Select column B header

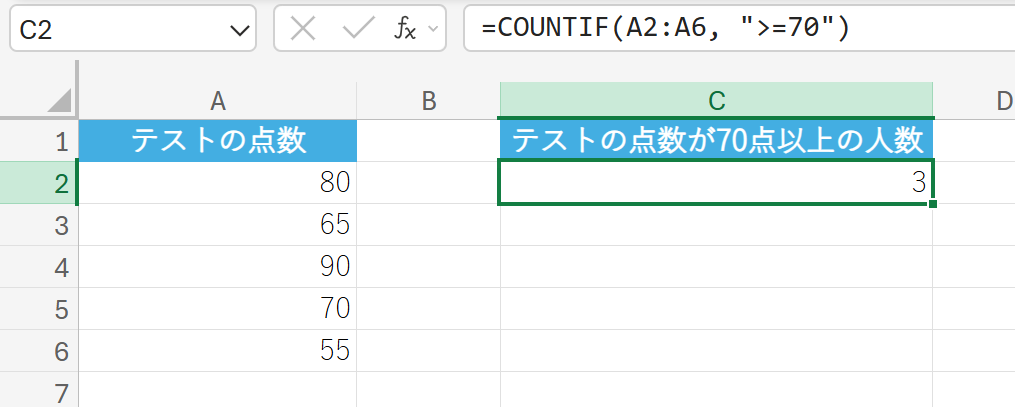click(428, 100)
